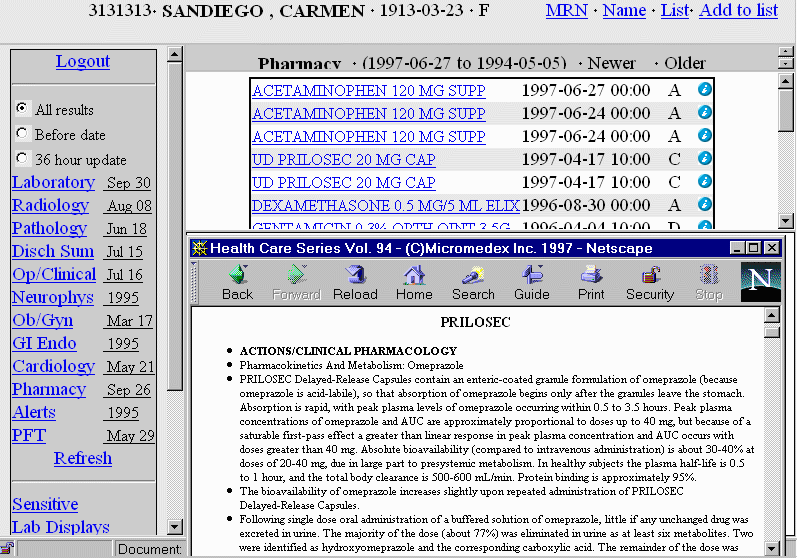
Task: Choose the 36 hour update option
Action: [23, 158]
